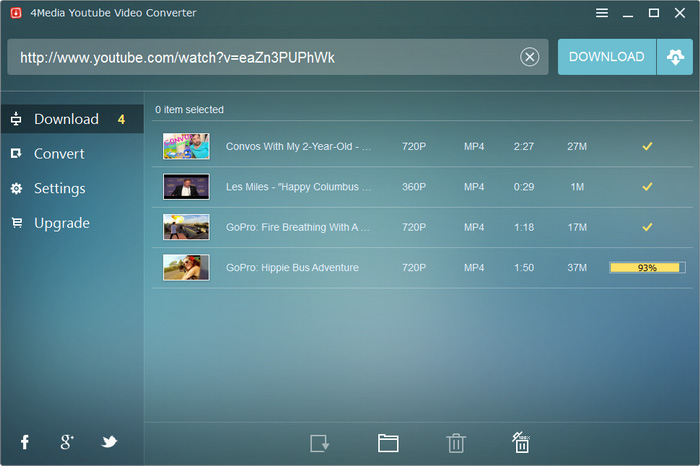Click the 93% download progress bar
700x466 pixels.
coord(647,267)
